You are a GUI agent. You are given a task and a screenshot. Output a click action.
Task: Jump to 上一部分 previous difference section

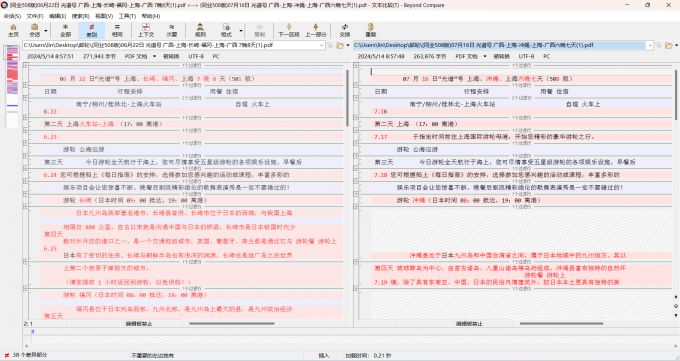click(x=315, y=30)
